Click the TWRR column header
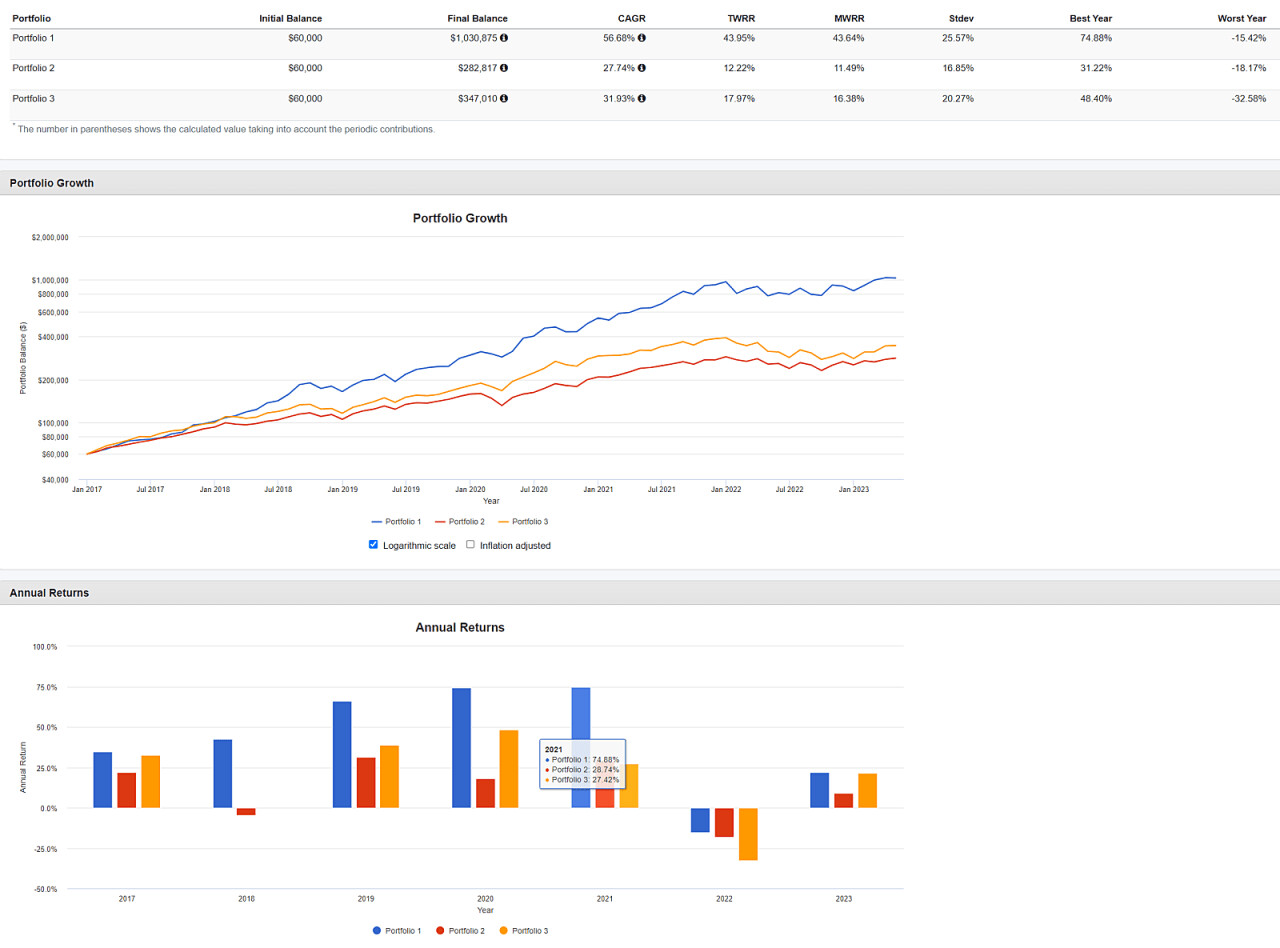The height and width of the screenshot is (948, 1280). [x=741, y=18]
